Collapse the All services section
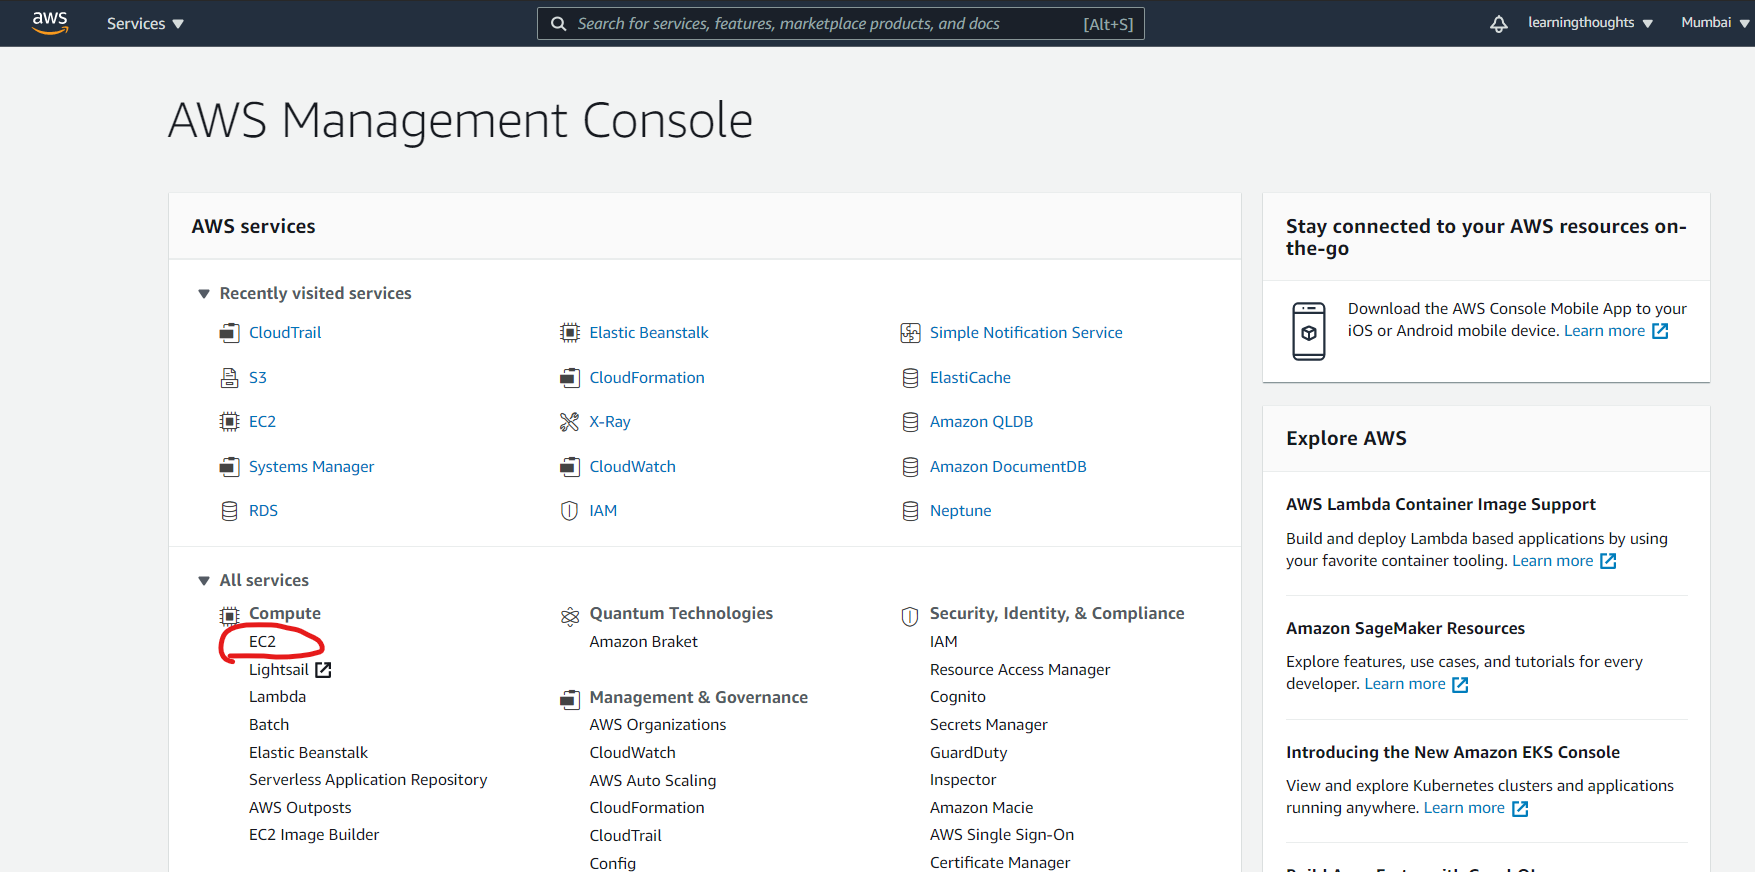1755x872 pixels. click(x=204, y=581)
